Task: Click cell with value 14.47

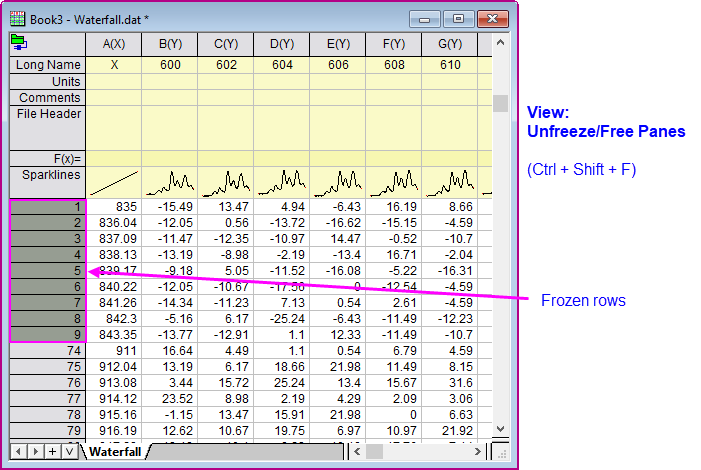Action: click(338, 239)
